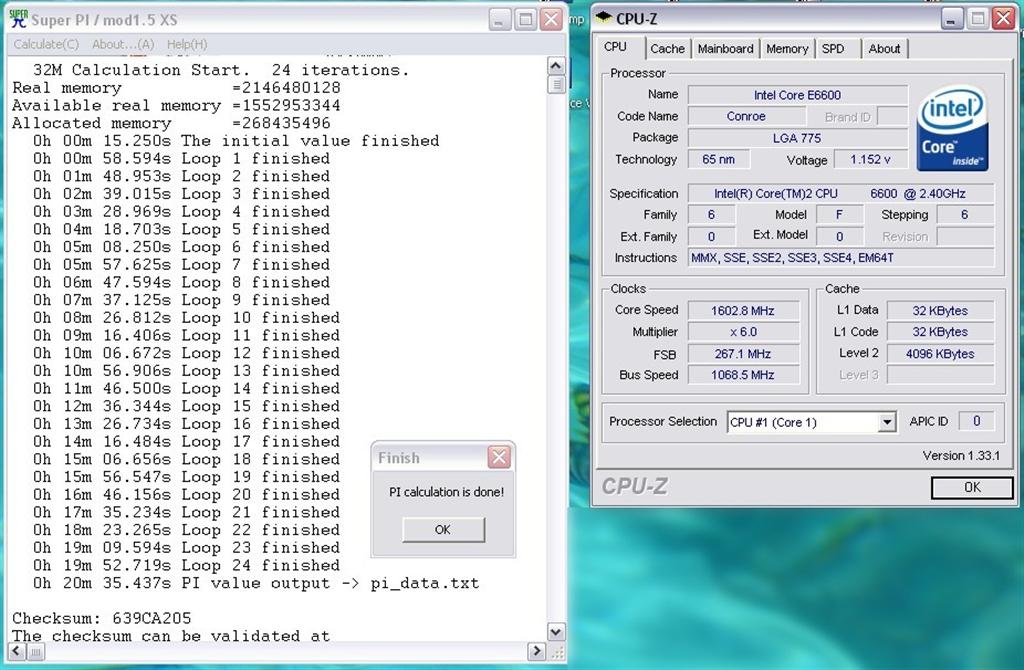The width and height of the screenshot is (1024, 670).
Task: Click the Super PI title bar icon
Action: (18, 19)
